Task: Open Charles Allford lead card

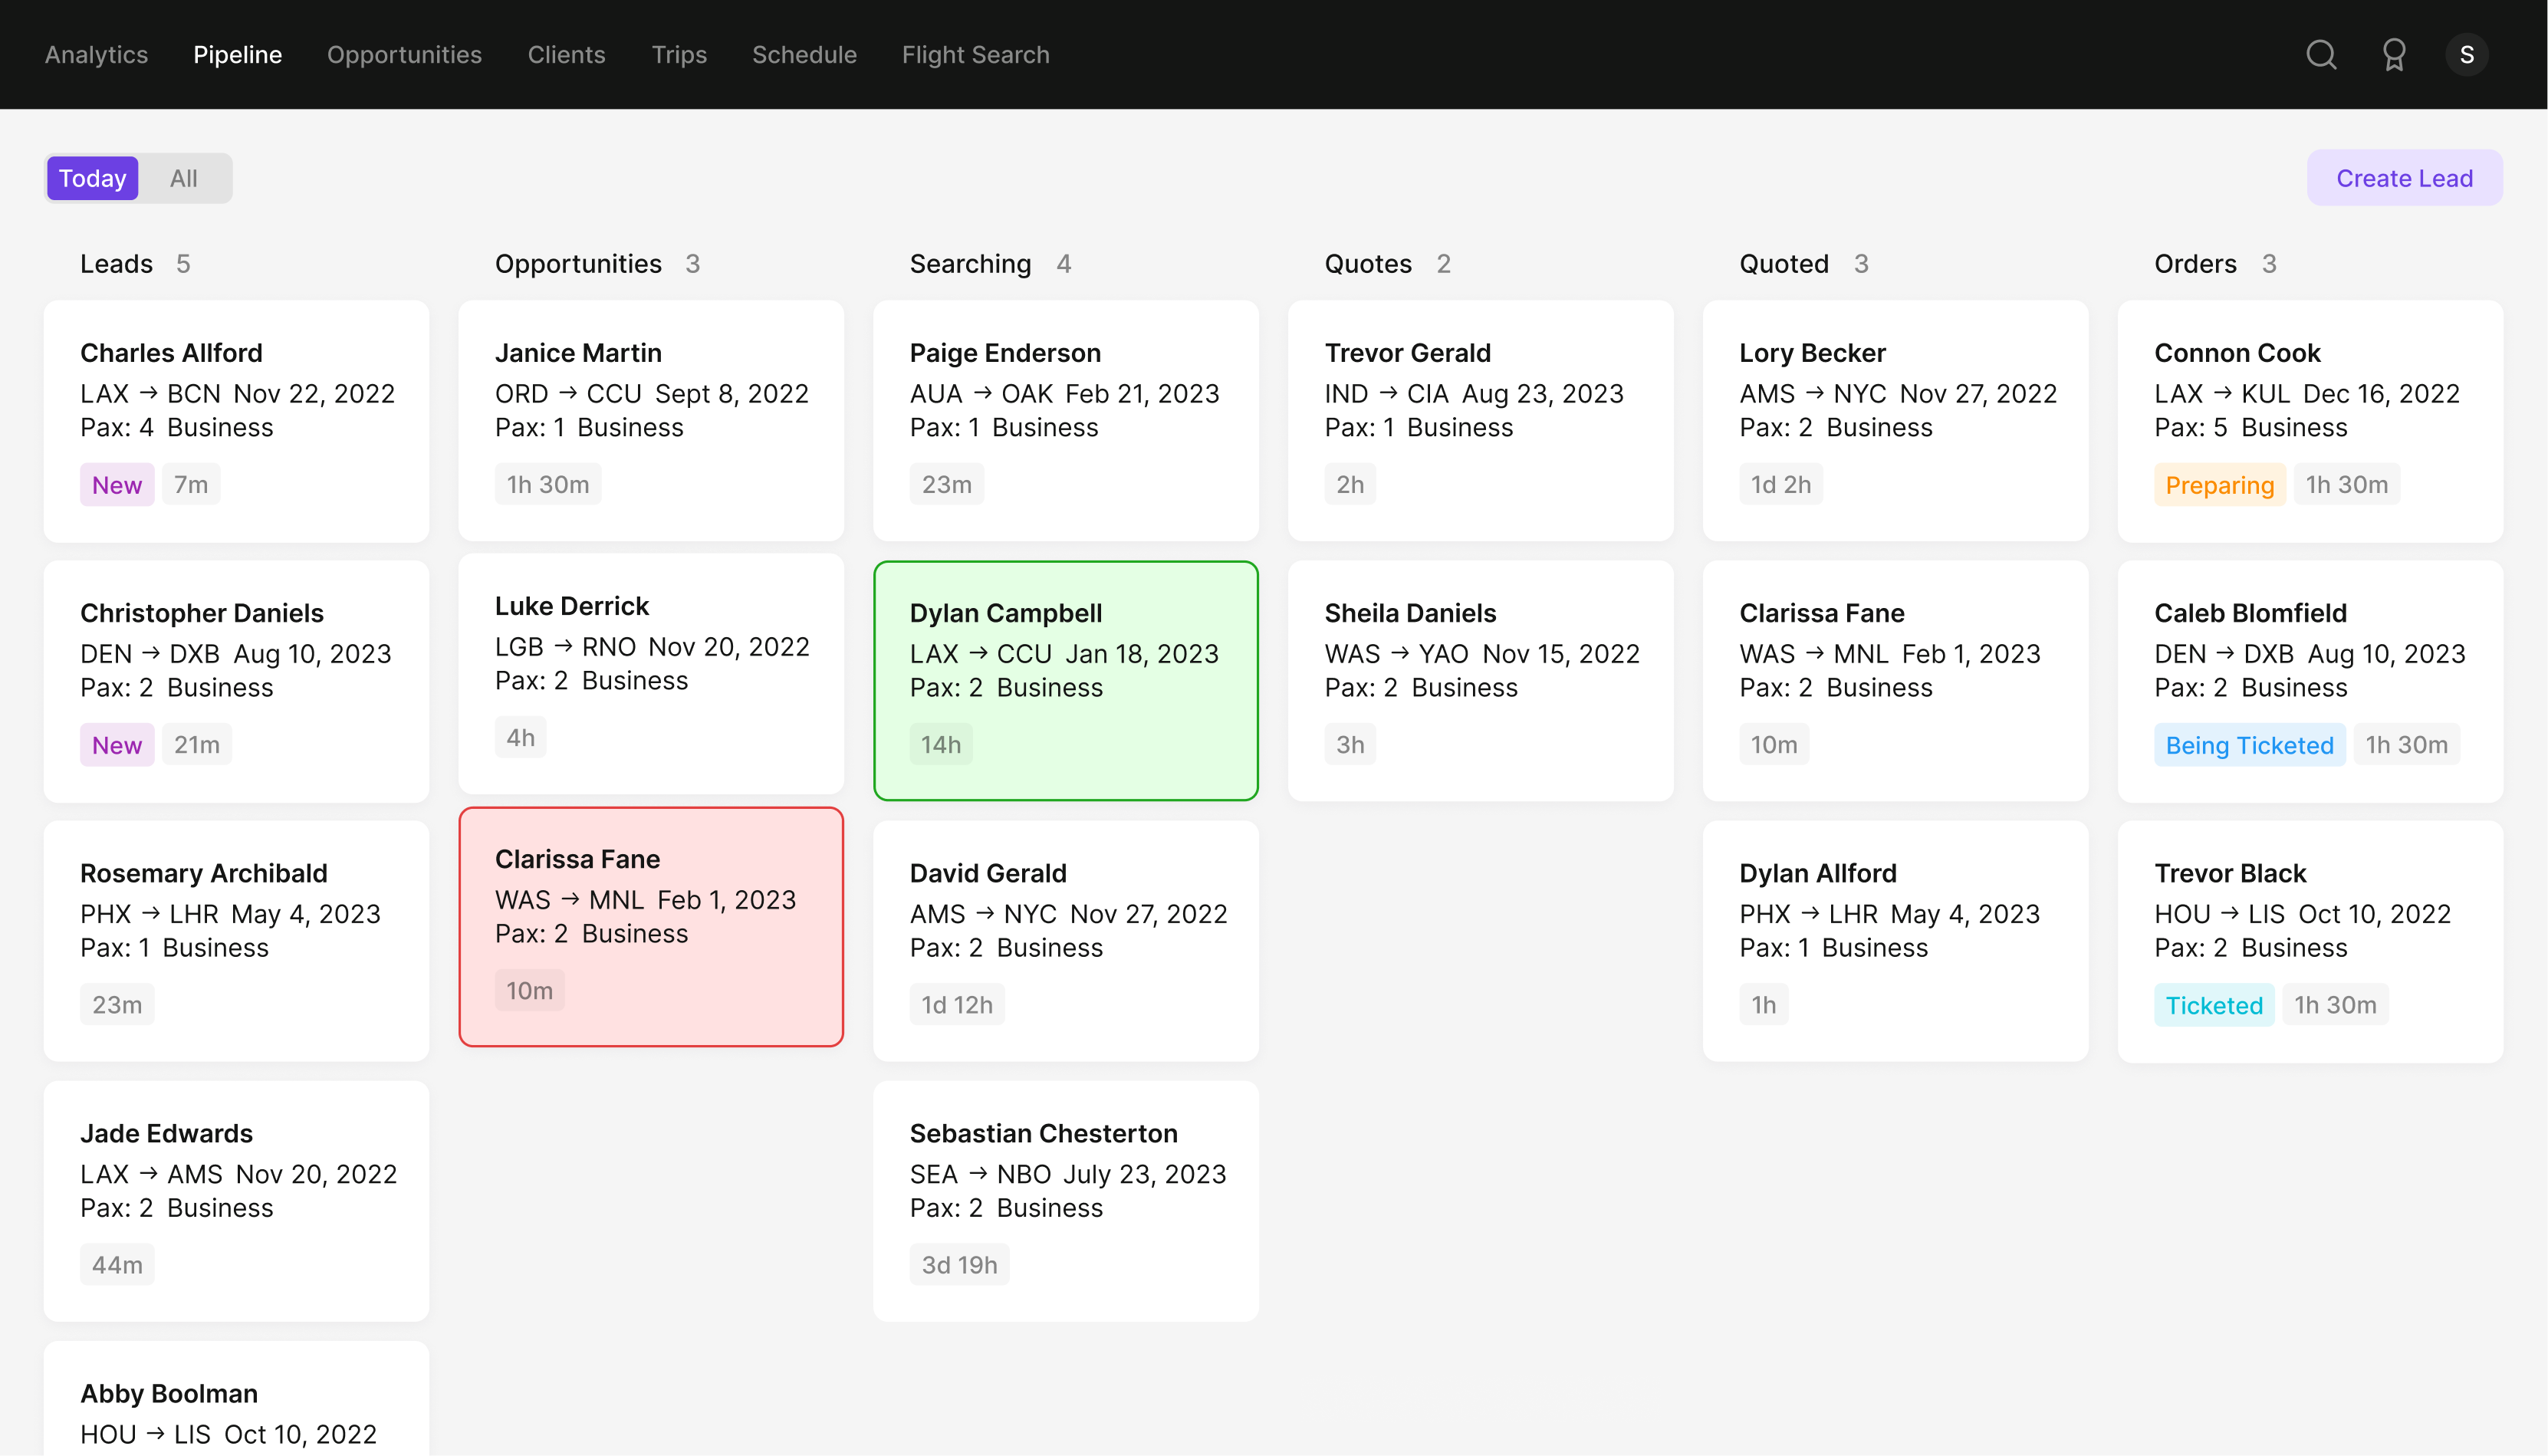Action: 237,421
